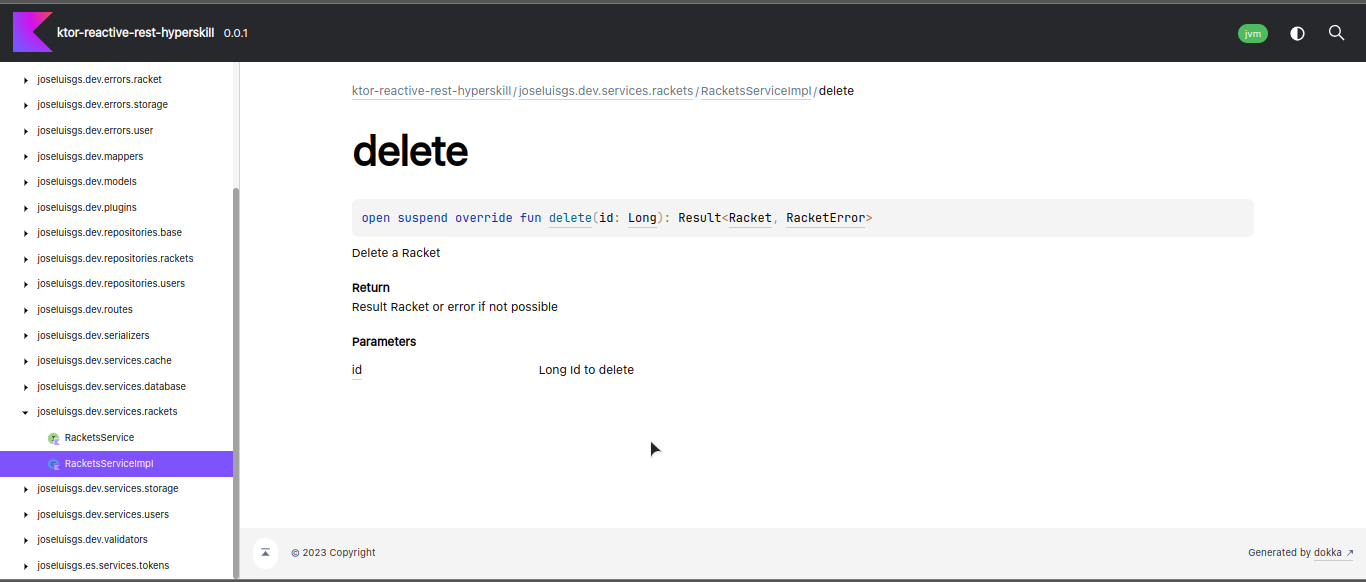
Task: Click the Long type link in signature
Action: click(642, 218)
